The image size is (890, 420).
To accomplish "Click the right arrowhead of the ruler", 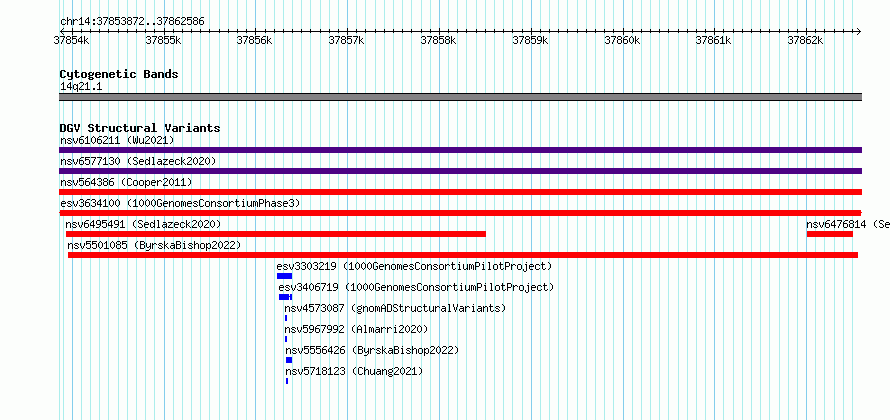I will pyautogui.click(x=859, y=31).
